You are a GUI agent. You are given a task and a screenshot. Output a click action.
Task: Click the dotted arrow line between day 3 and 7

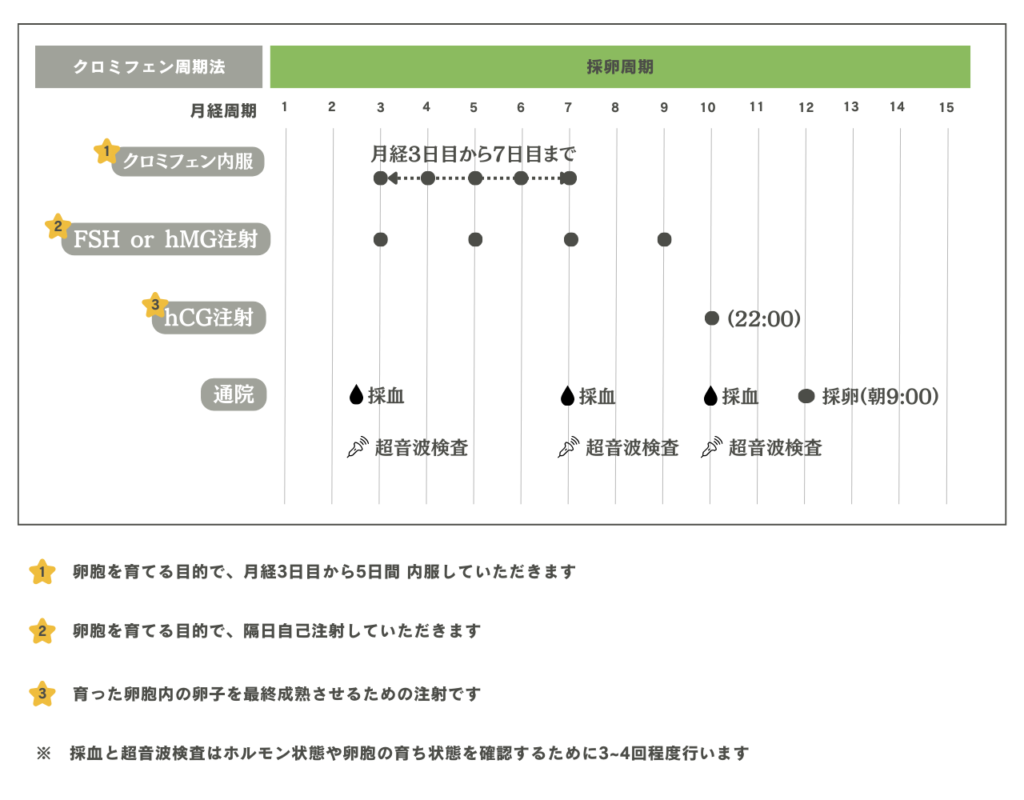coord(472,178)
